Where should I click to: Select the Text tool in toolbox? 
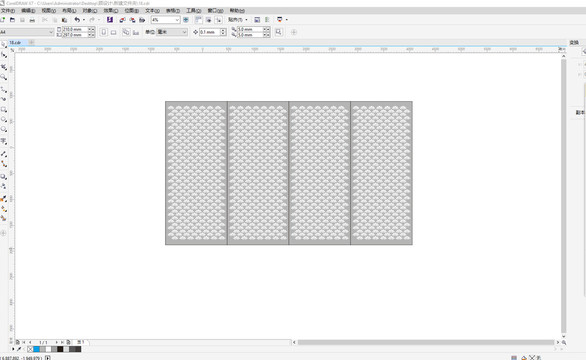(3, 141)
